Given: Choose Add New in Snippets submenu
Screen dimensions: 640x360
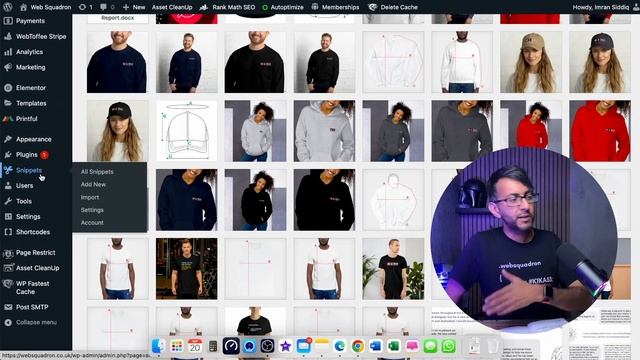Looking at the screenshot, I should click(93, 184).
